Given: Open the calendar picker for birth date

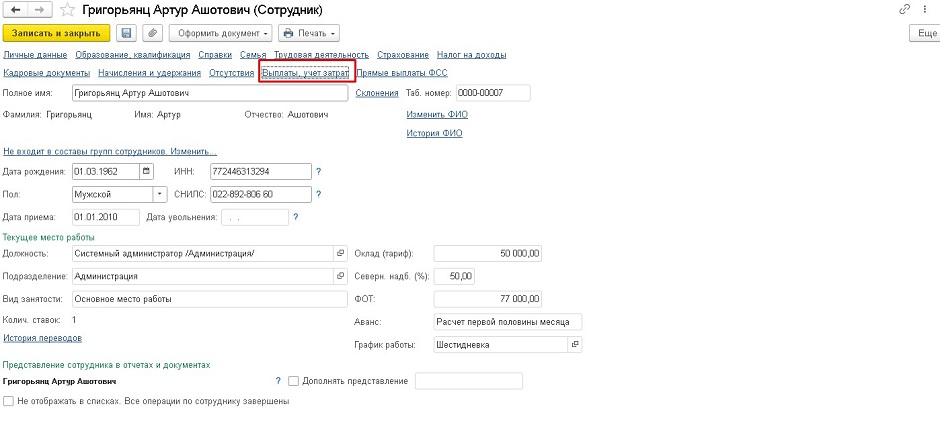Looking at the screenshot, I should [147, 171].
